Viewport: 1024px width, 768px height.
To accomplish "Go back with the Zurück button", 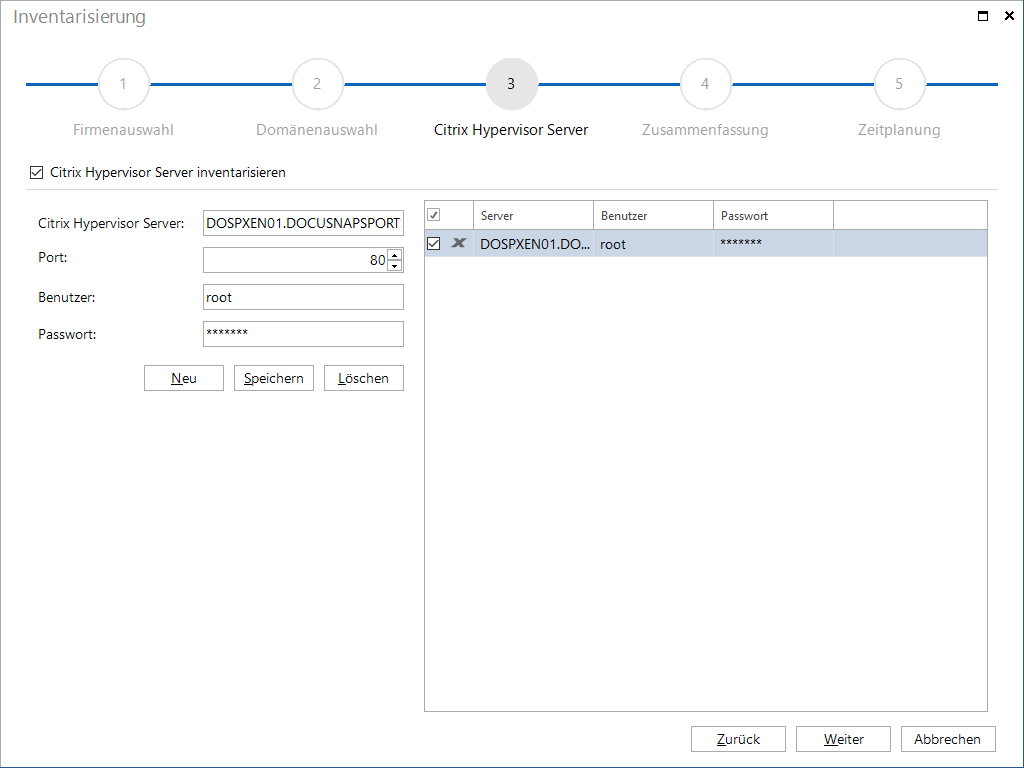I will click(739, 739).
